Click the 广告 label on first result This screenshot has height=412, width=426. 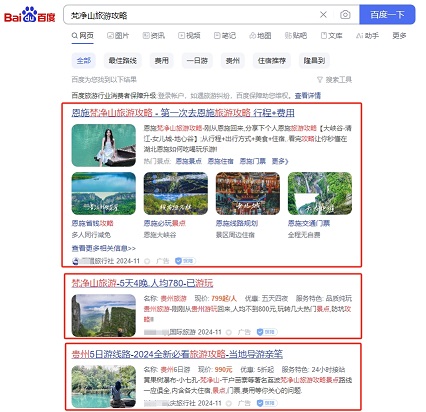point(163,261)
